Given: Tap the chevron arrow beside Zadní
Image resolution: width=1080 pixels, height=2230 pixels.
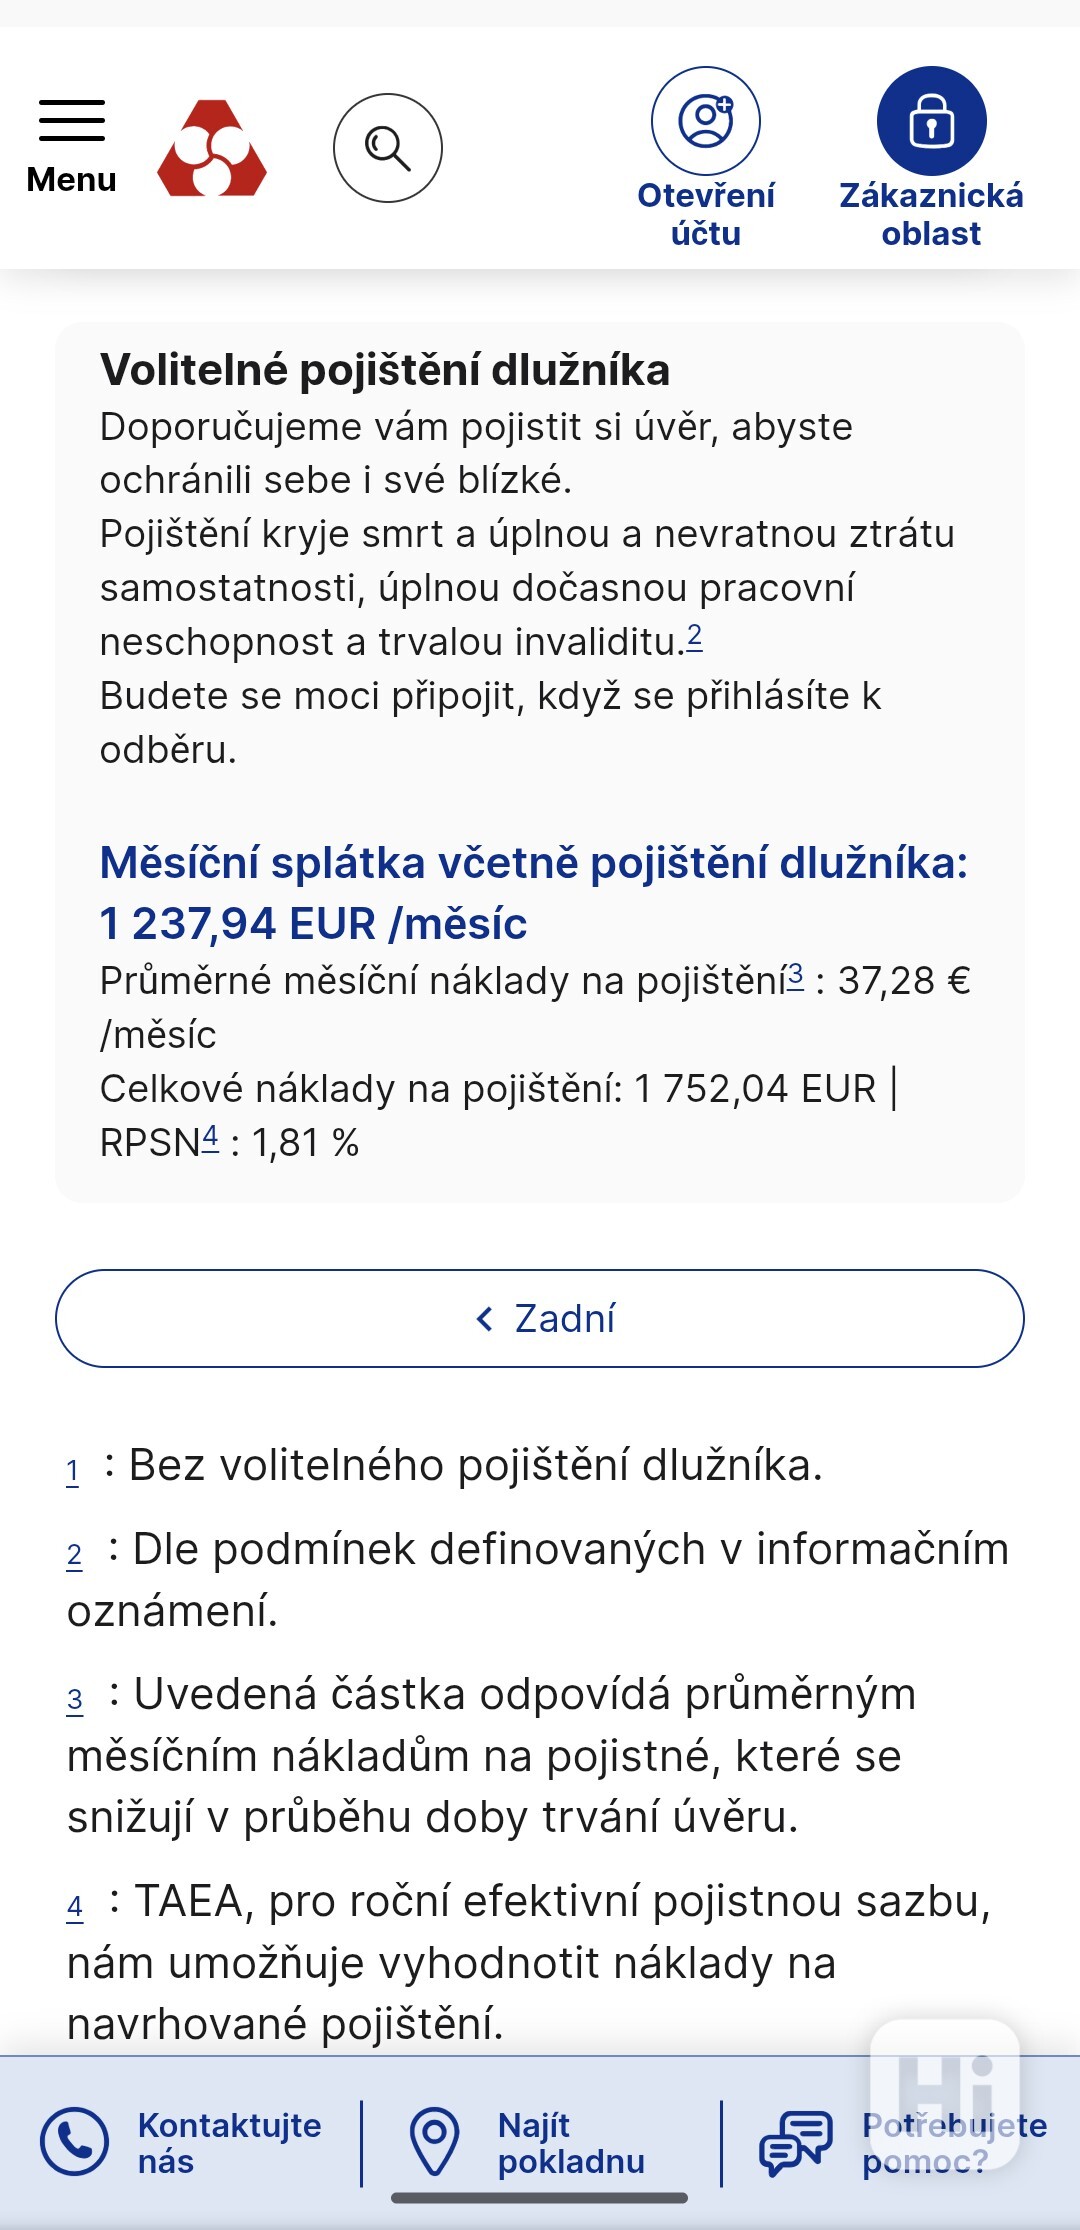Looking at the screenshot, I should click(x=485, y=1319).
